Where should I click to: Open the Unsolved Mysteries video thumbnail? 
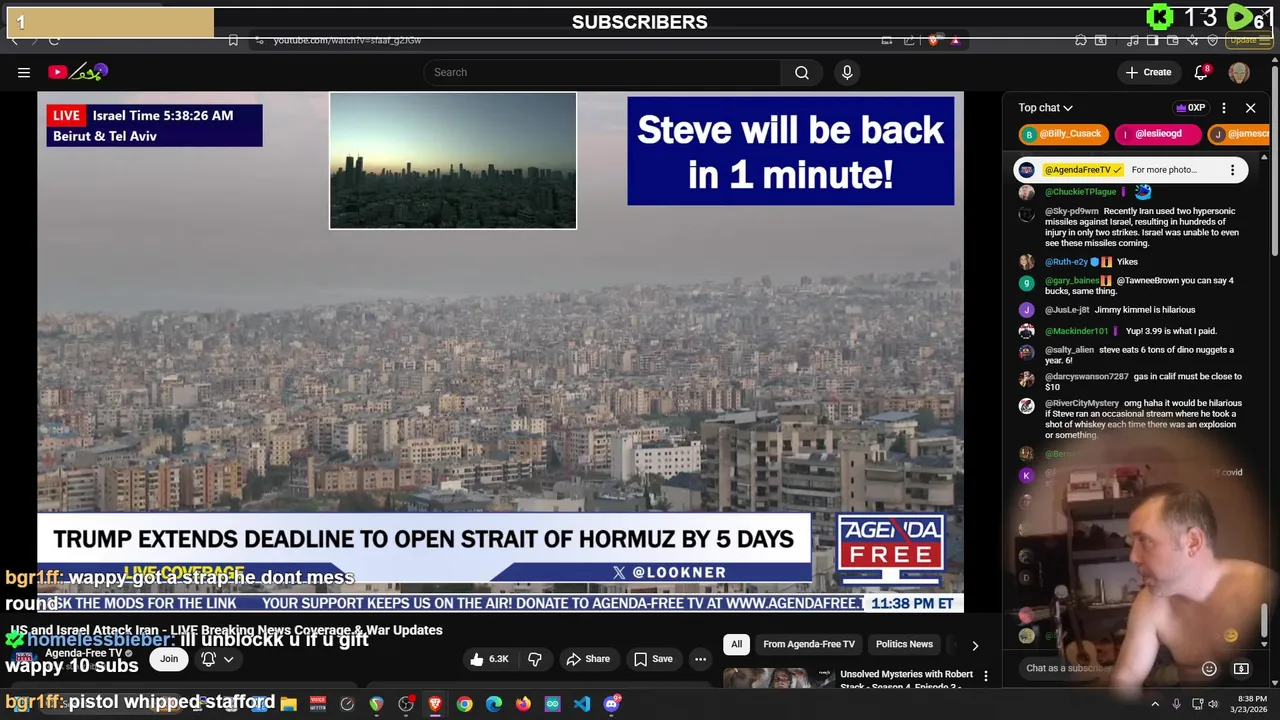779,679
